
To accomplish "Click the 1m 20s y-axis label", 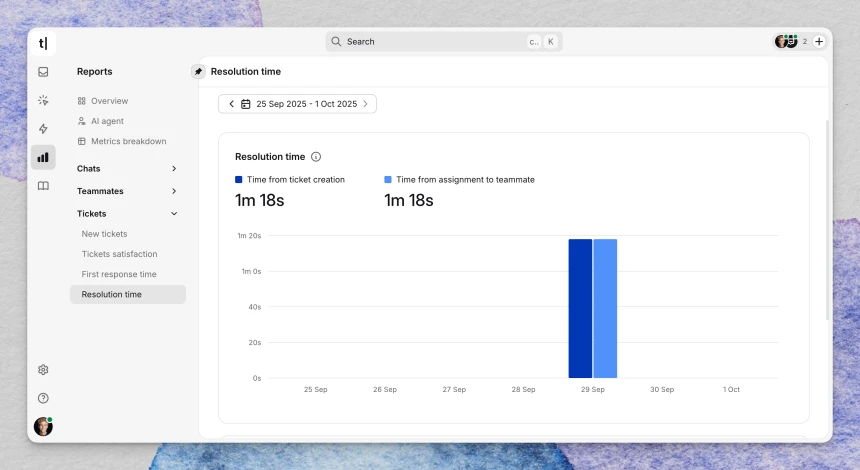I will 249,236.
